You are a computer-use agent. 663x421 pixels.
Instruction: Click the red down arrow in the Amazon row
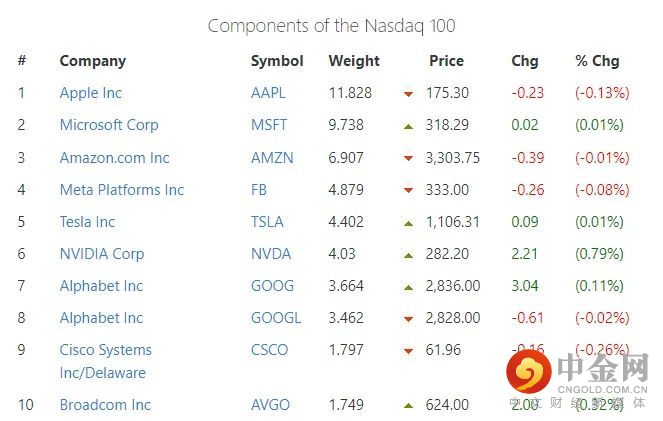[408, 158]
